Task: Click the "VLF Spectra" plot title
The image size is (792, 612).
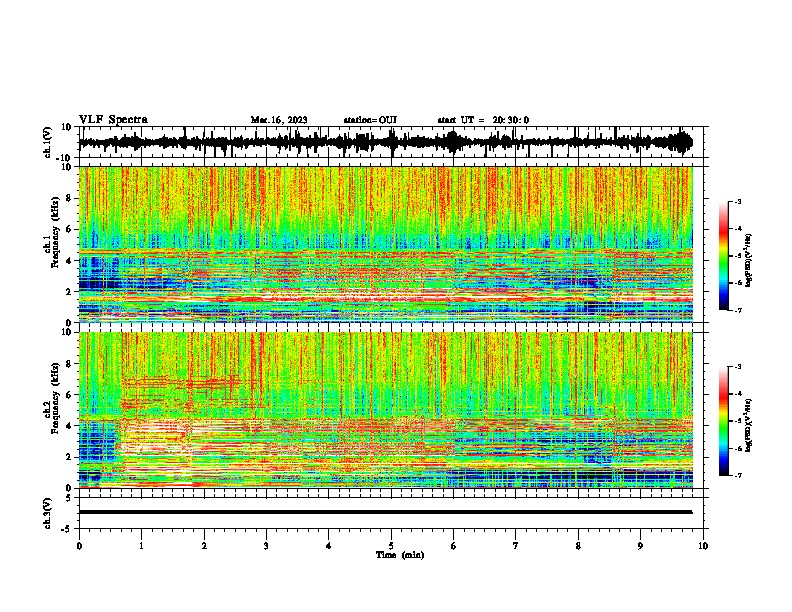Action: 113,120
